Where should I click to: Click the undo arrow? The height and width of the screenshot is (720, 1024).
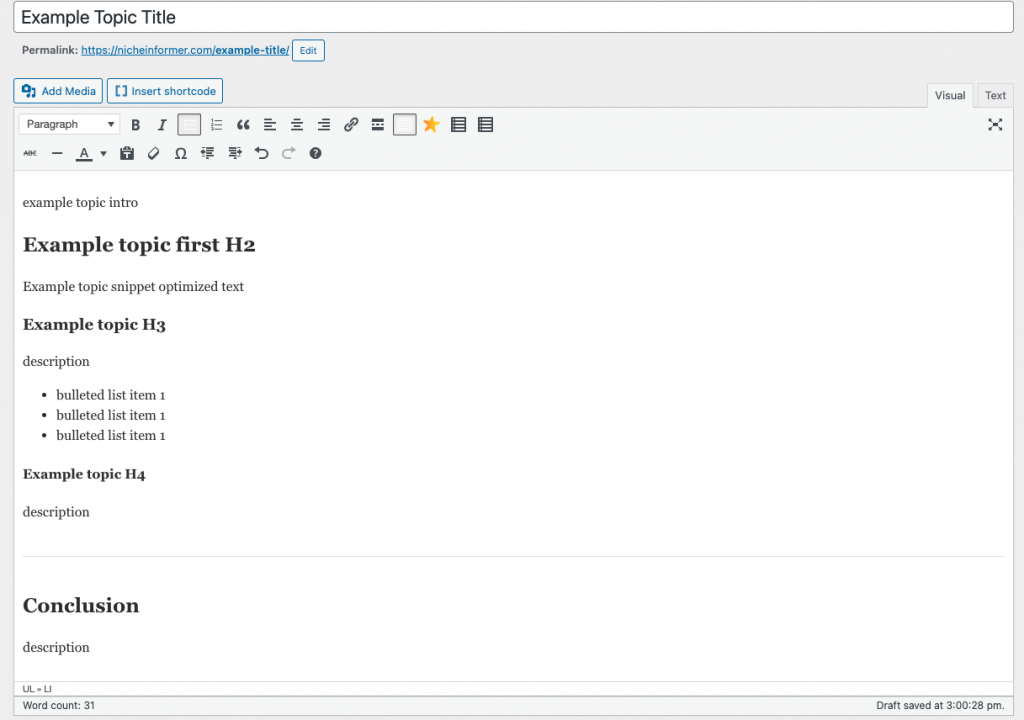[262, 154]
